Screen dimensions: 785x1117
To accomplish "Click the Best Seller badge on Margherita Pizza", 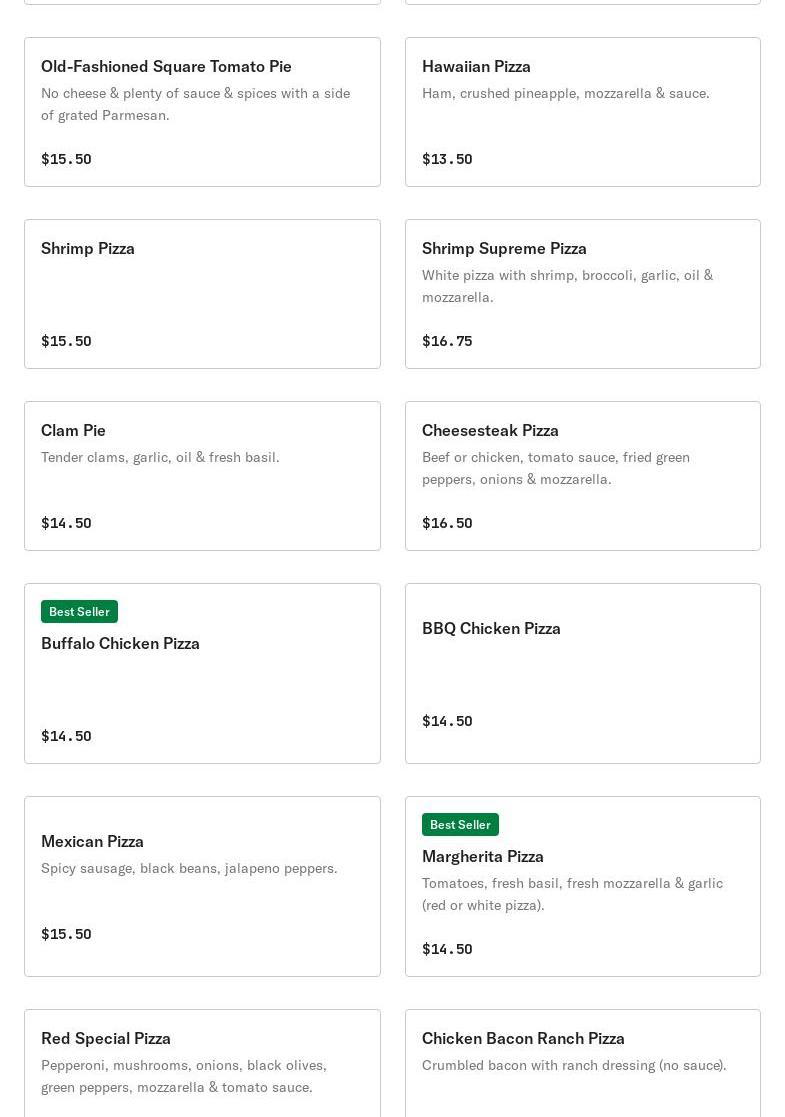I will 460,824.
